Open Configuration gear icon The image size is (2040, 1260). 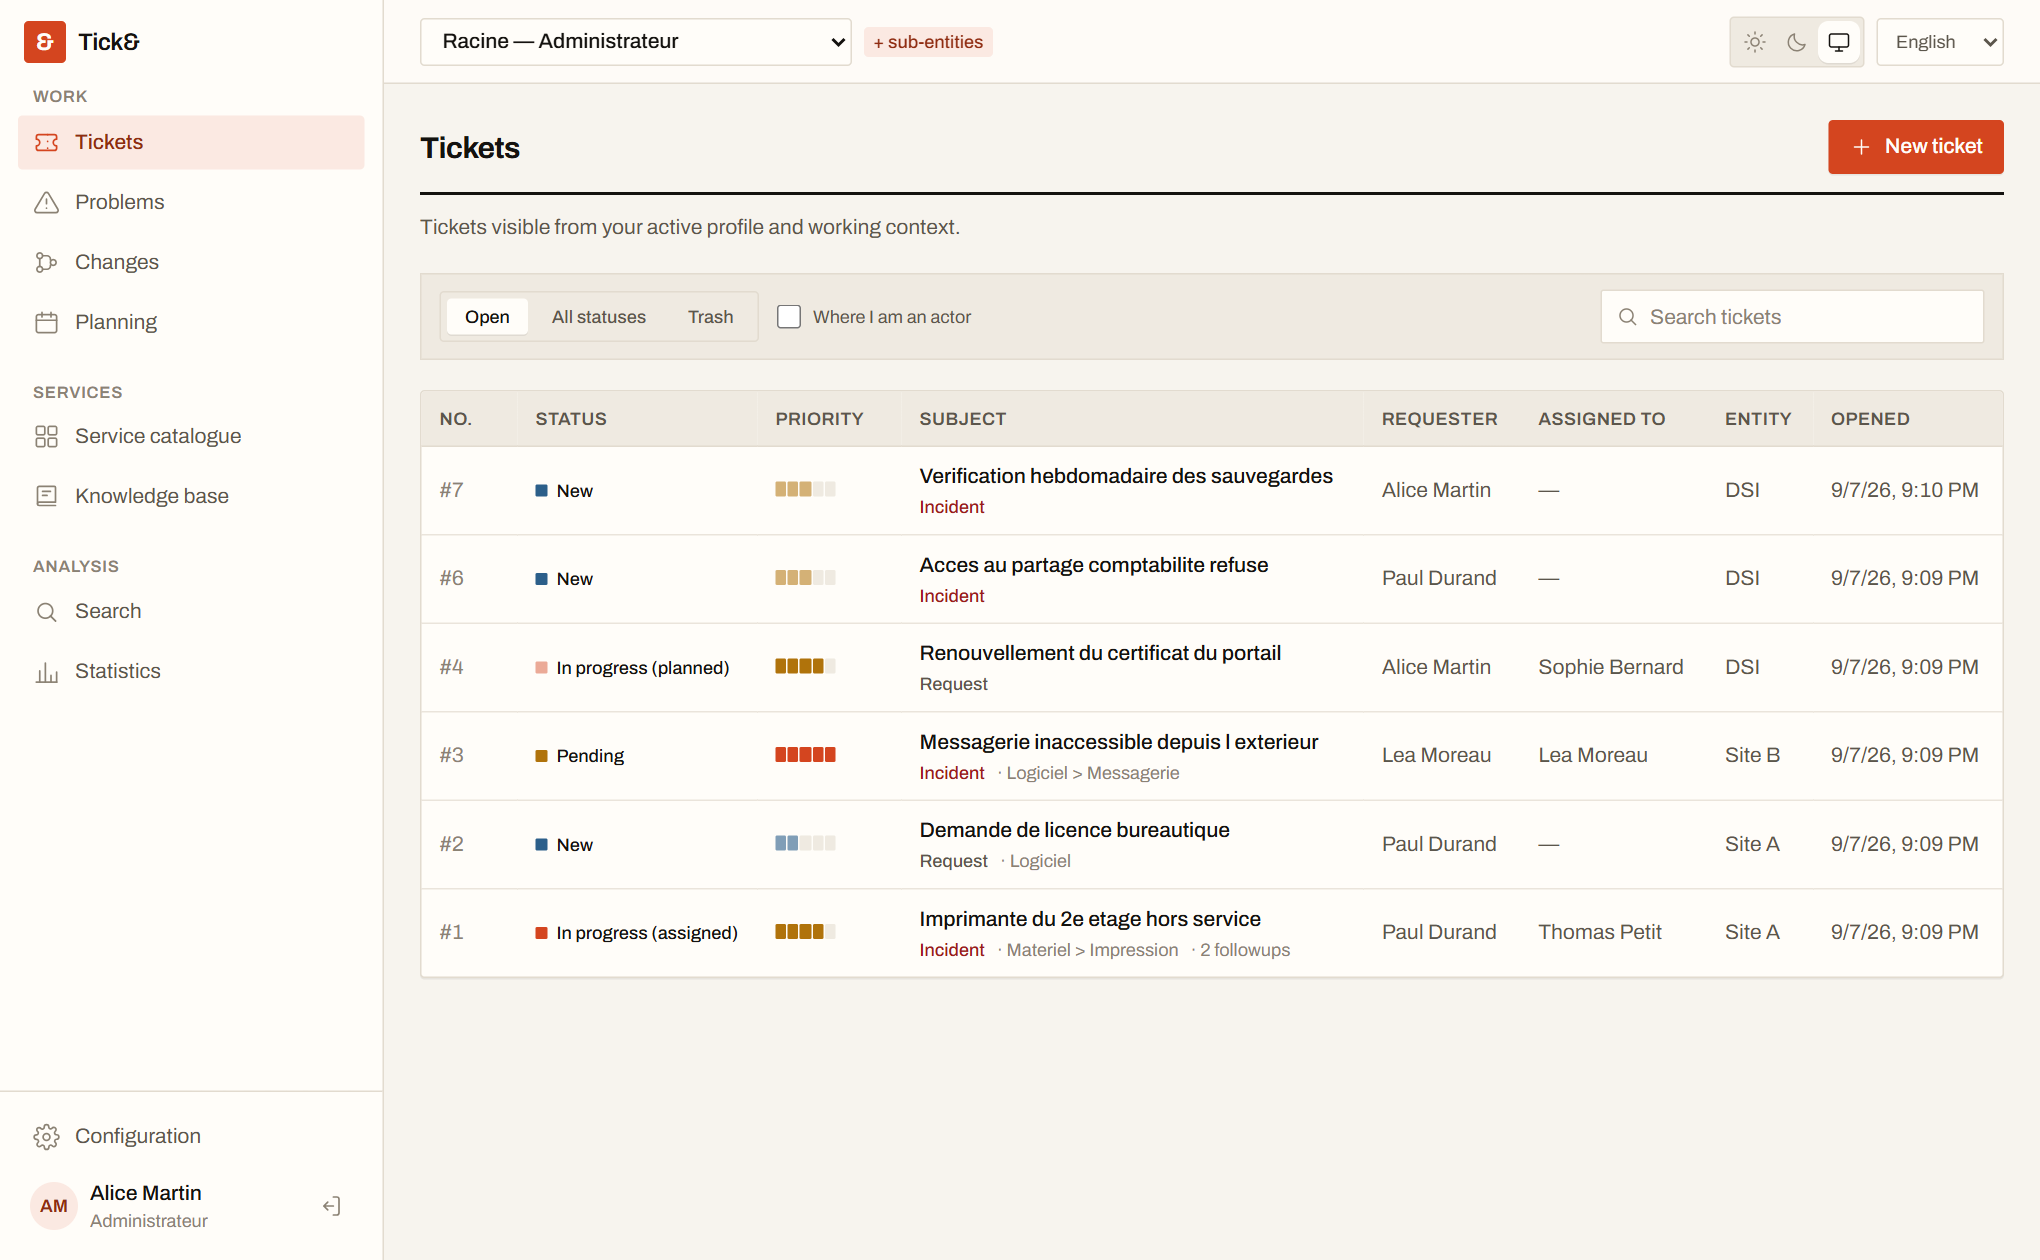(47, 1136)
